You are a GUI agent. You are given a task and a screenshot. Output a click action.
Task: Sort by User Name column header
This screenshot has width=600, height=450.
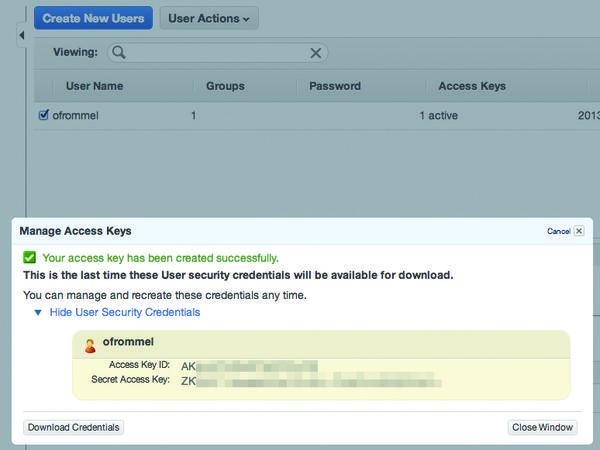pyautogui.click(x=95, y=86)
